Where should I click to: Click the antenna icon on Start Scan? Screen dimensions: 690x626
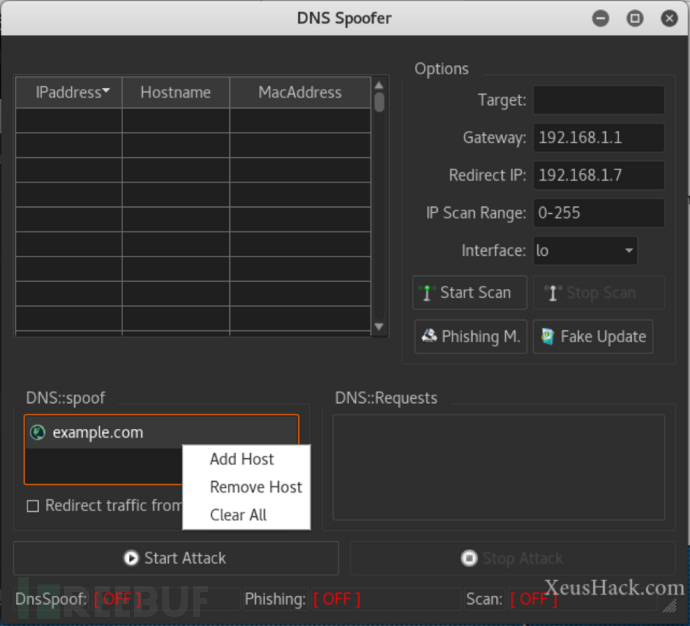pos(427,293)
